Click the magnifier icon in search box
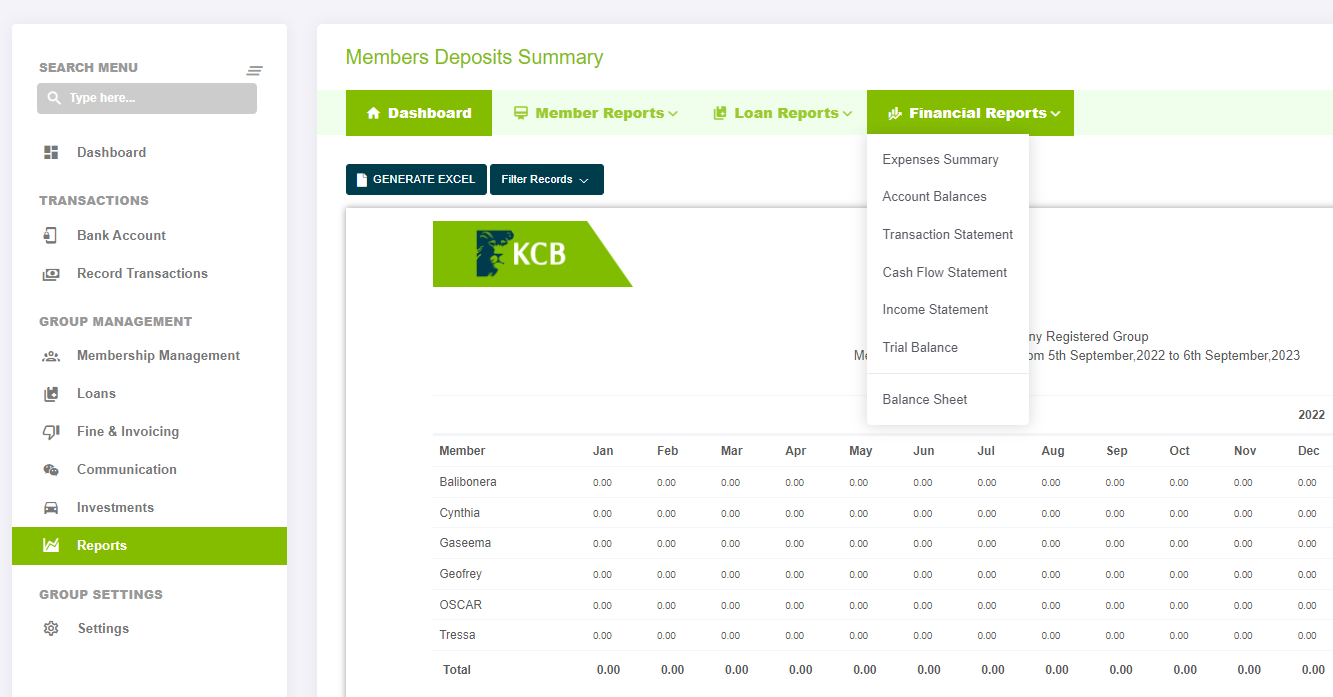1333x697 pixels. point(54,98)
